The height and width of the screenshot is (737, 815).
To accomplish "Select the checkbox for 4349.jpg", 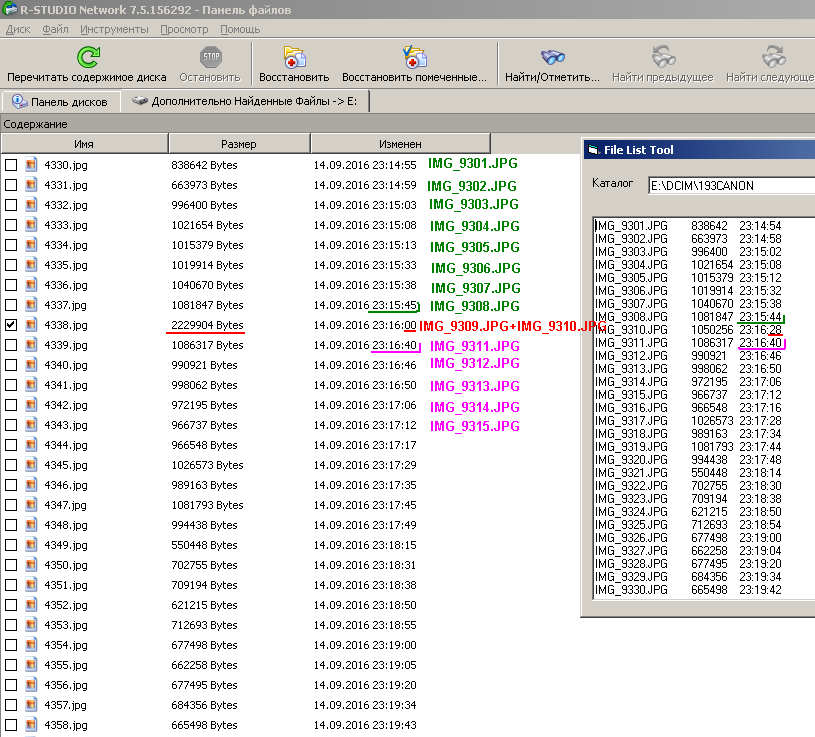I will (x=11, y=545).
